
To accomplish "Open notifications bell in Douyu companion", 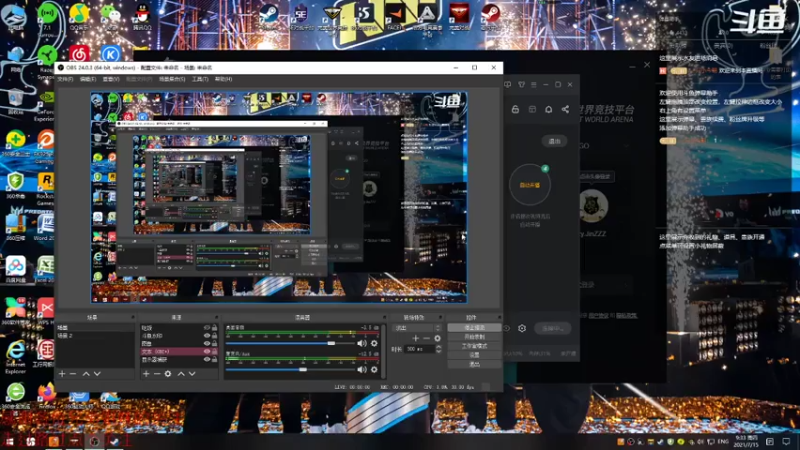I will click(548, 109).
